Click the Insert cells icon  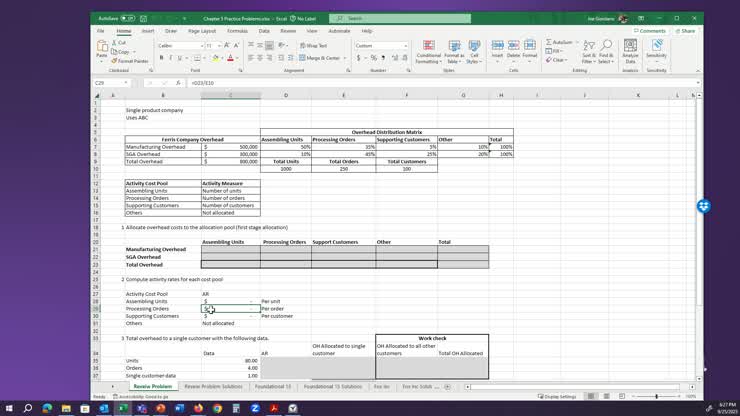[x=497, y=52]
